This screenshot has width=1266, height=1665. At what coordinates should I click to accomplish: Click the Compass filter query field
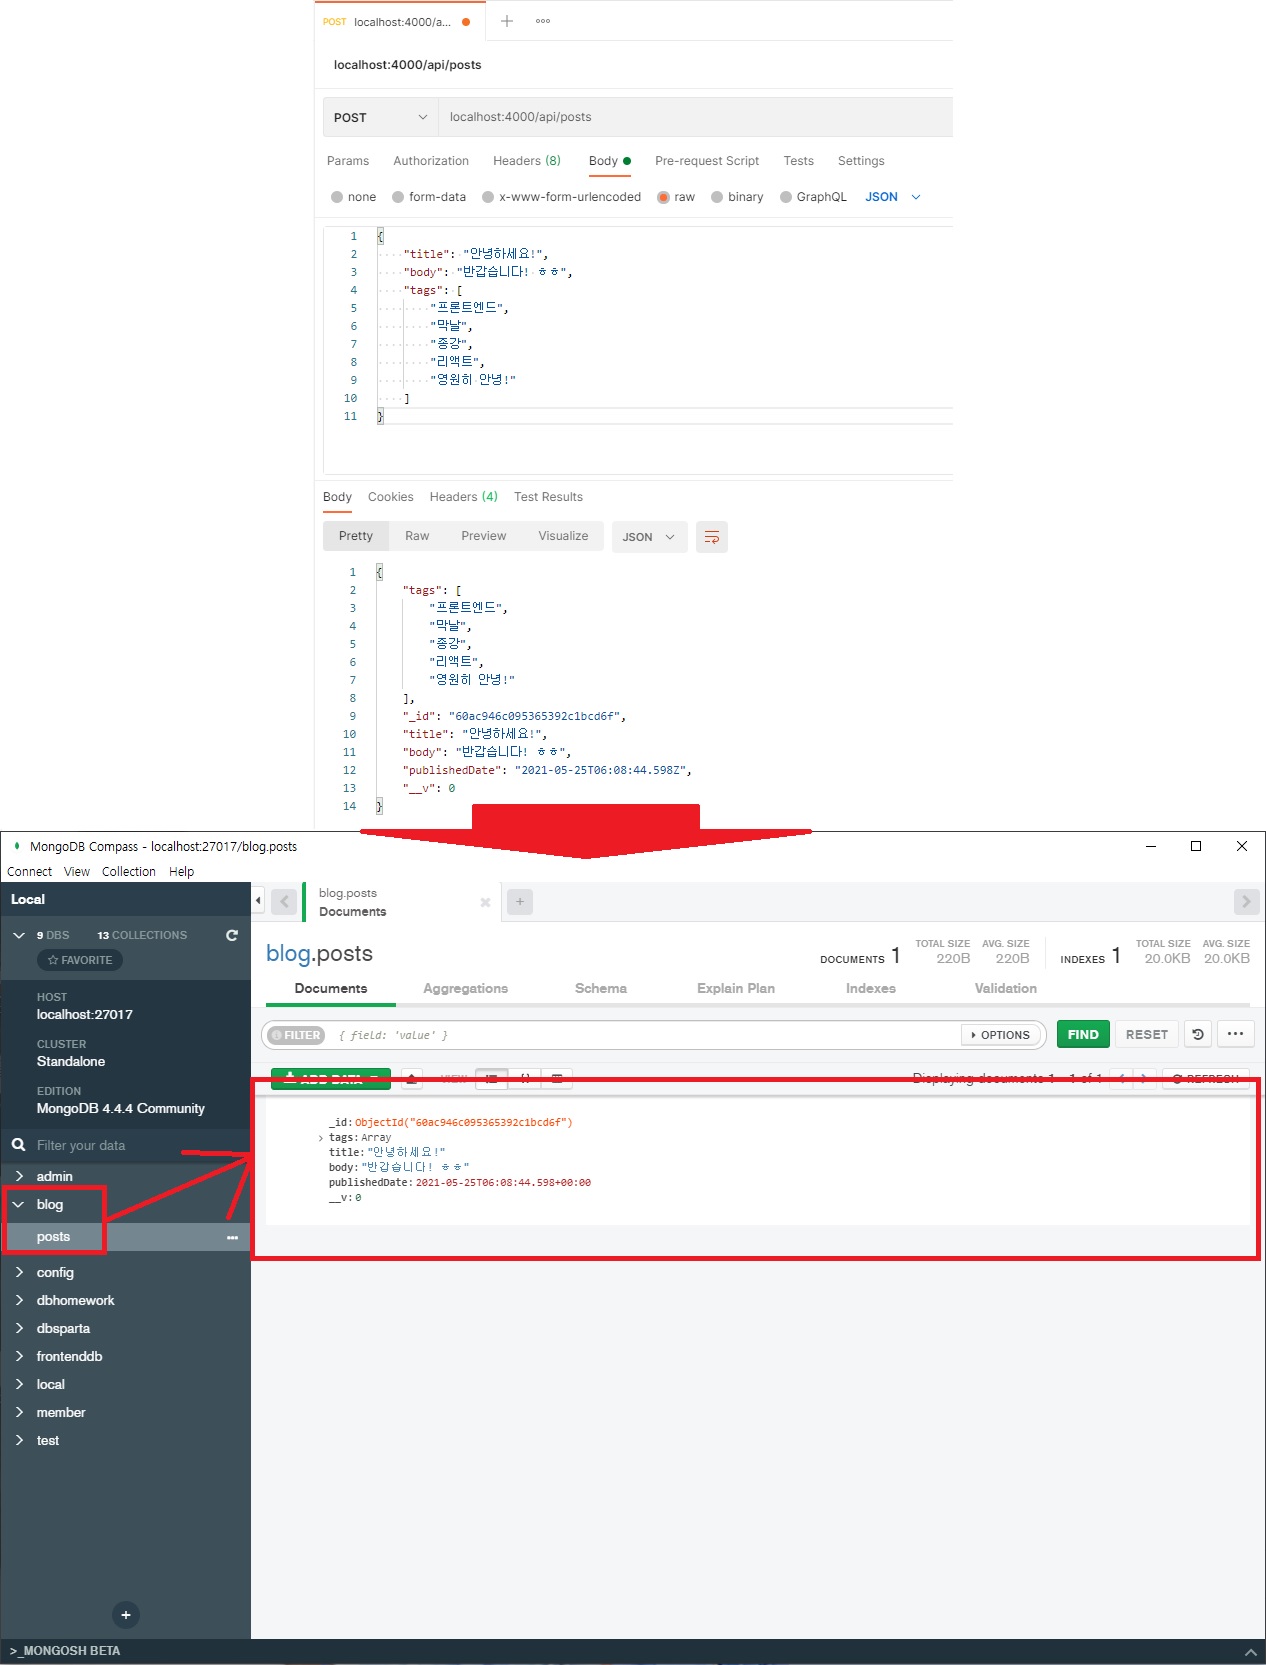coord(645,1035)
